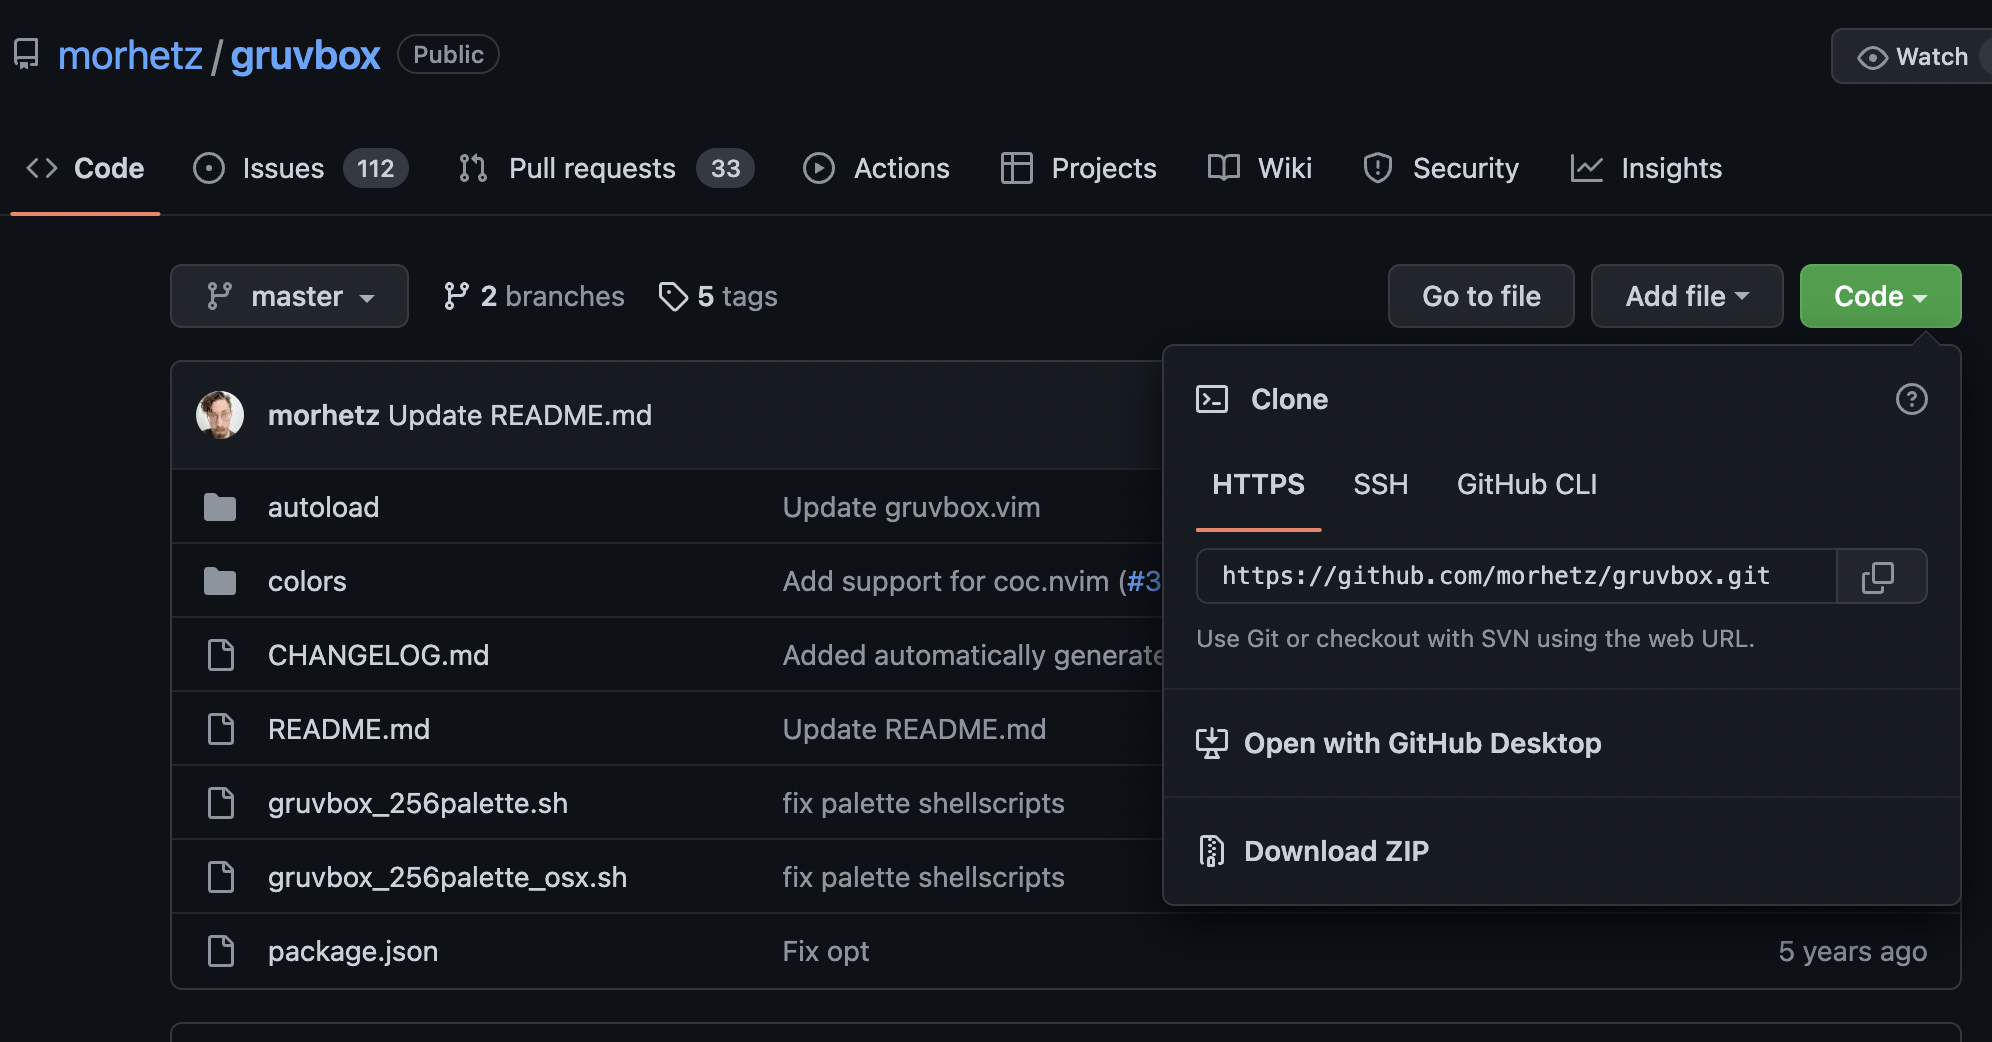Open fix palette shellscripts commit for gruvbox_256palette.sh
The image size is (1992, 1042).
click(x=923, y=803)
